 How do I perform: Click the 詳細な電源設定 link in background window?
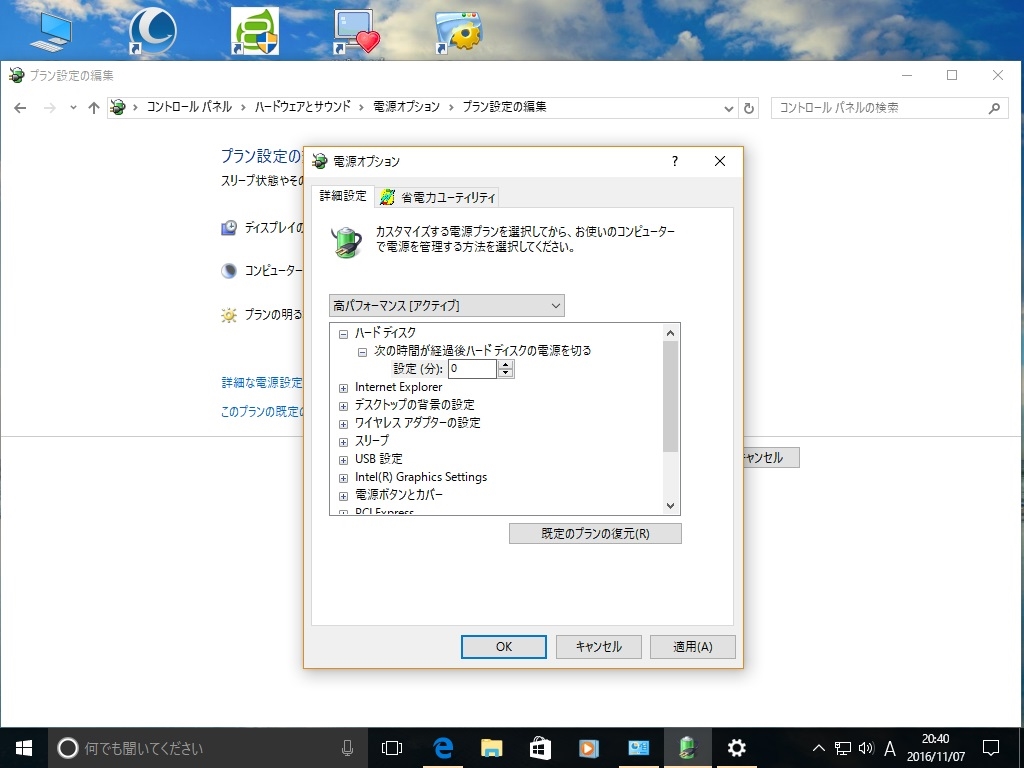(x=262, y=383)
